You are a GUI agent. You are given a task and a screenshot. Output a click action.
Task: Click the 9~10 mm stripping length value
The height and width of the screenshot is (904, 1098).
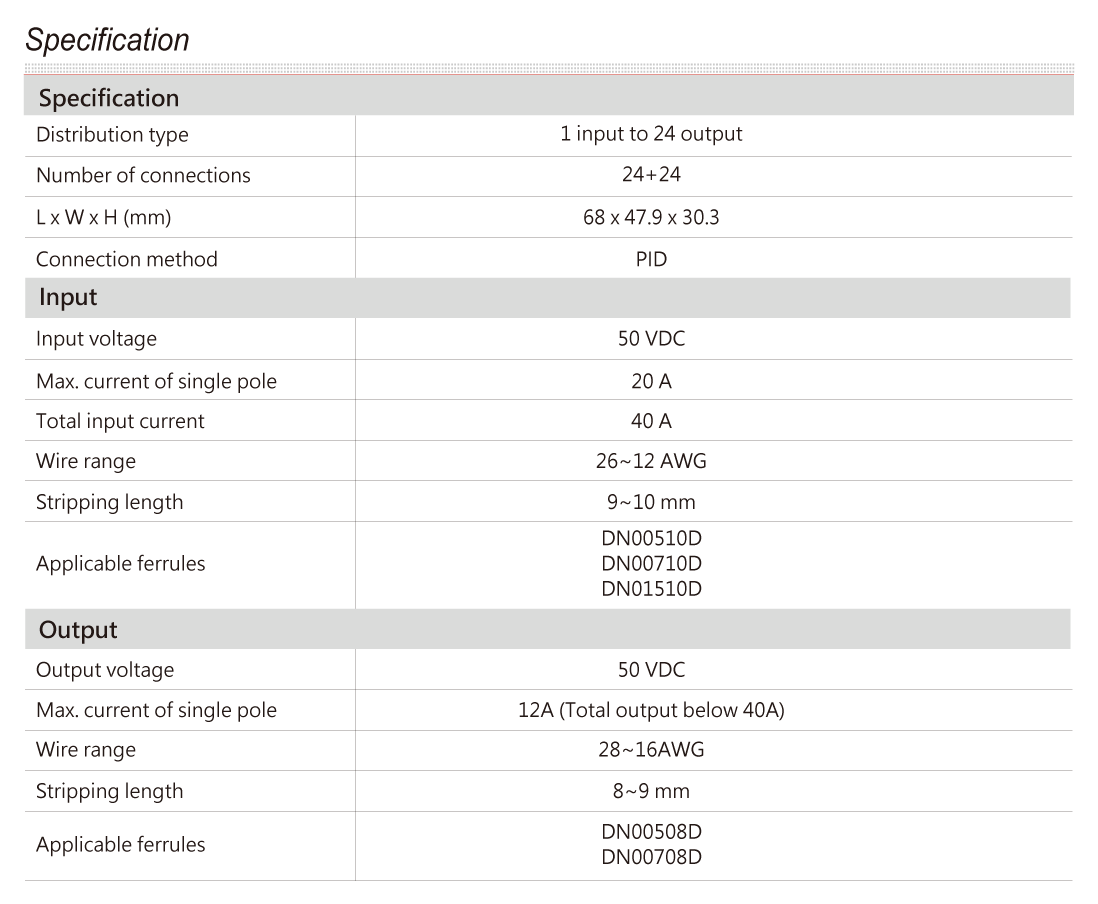(x=651, y=502)
